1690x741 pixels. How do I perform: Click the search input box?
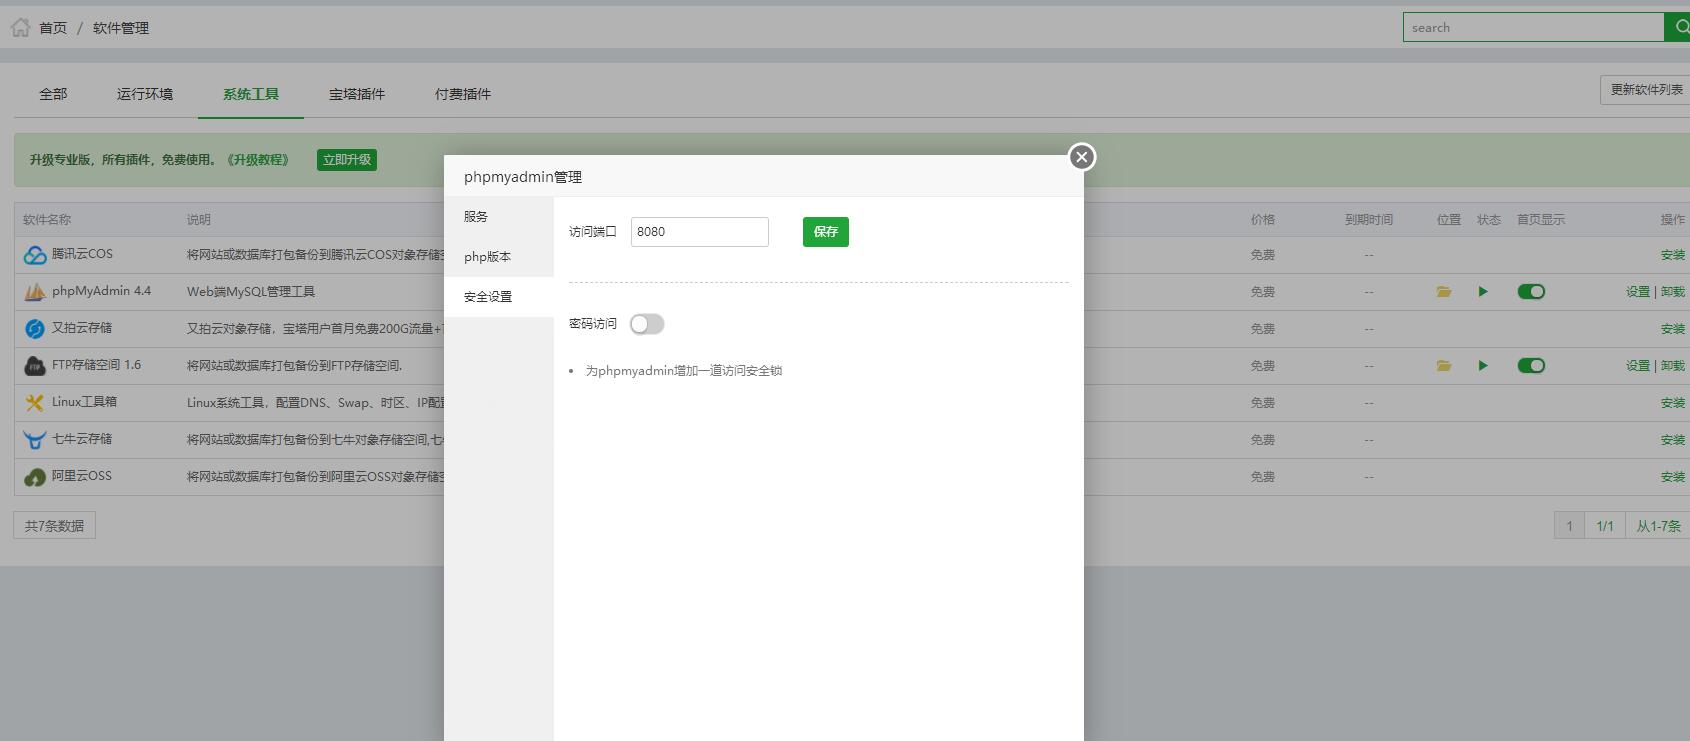pyautogui.click(x=1534, y=27)
